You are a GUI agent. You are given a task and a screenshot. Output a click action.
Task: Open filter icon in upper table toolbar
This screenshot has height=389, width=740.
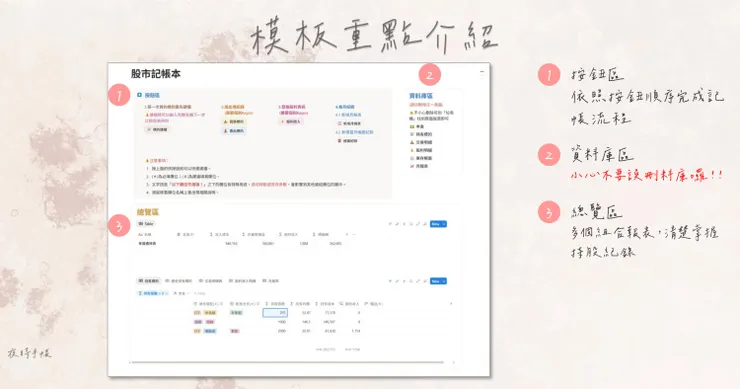pyautogui.click(x=390, y=224)
